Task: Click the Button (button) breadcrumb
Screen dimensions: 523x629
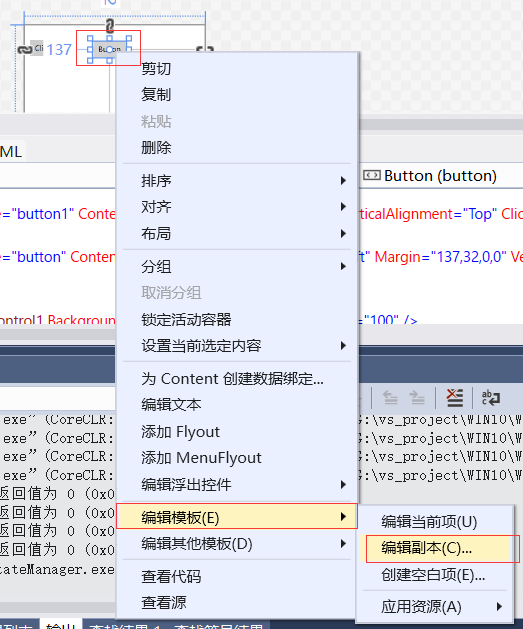Action: tap(430, 176)
